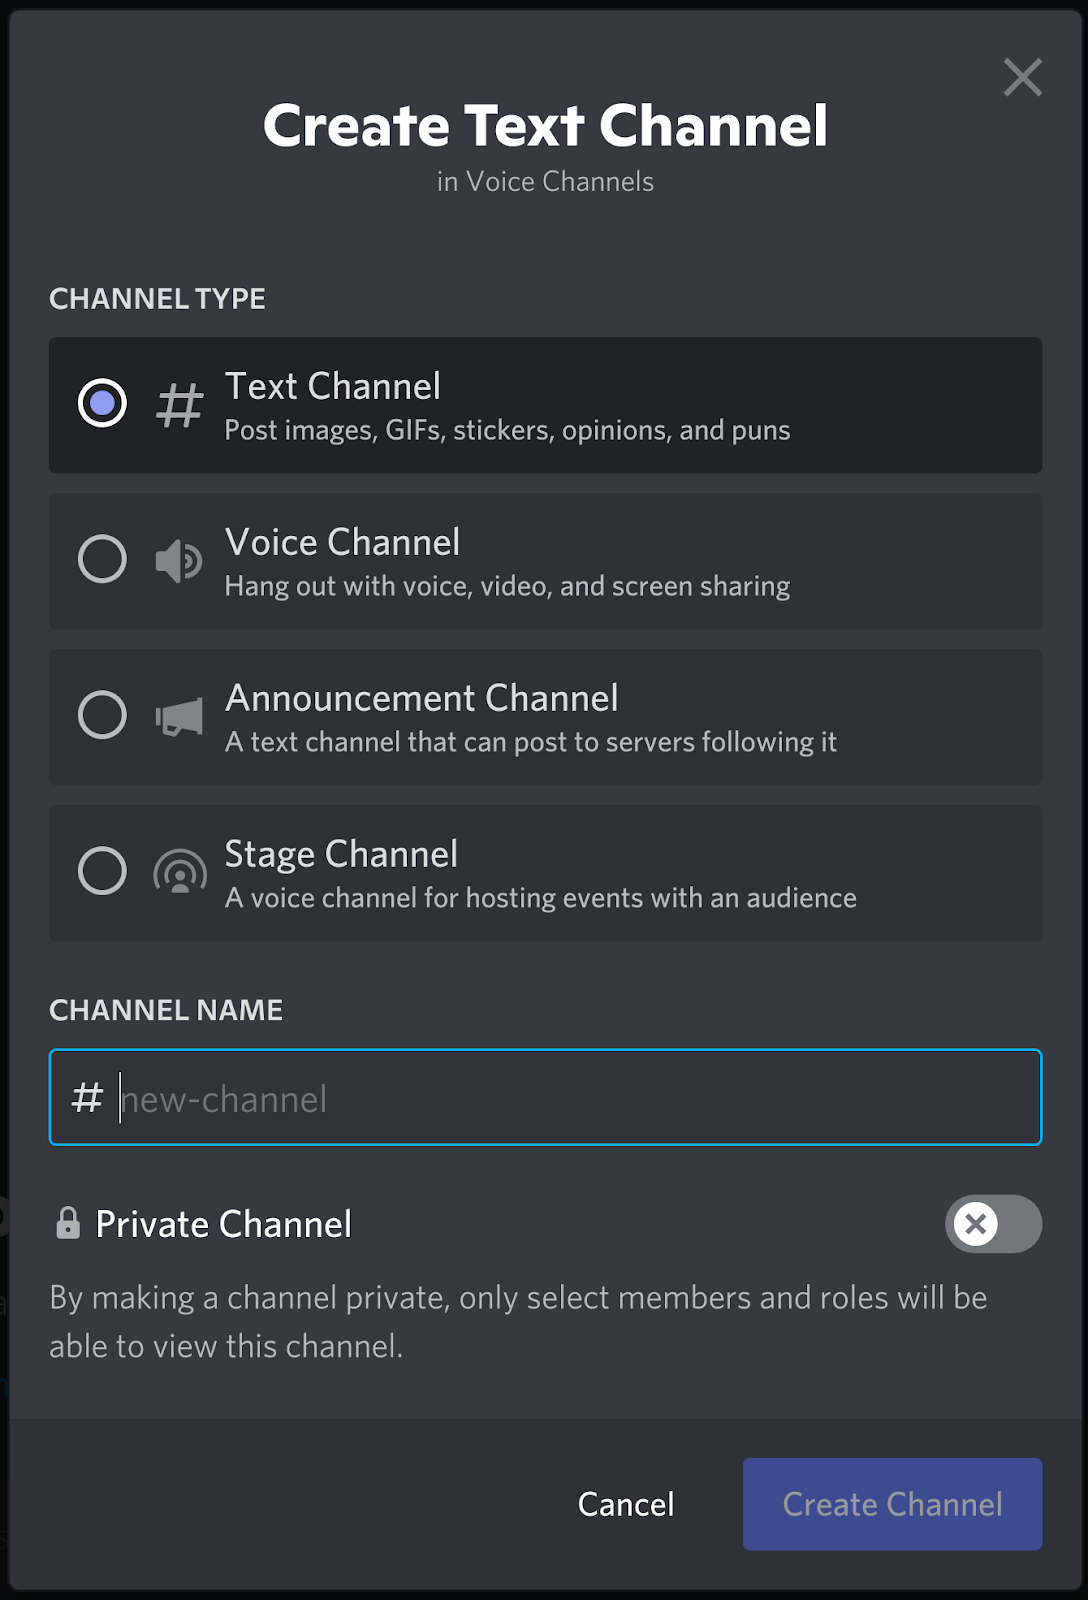1088x1600 pixels.
Task: Select the Text Channel radio button
Action: coord(101,404)
